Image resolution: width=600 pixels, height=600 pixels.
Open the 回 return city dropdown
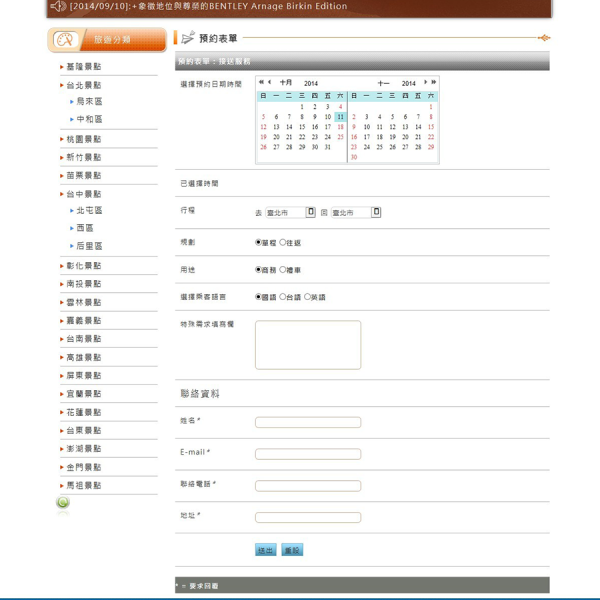[x=356, y=212]
